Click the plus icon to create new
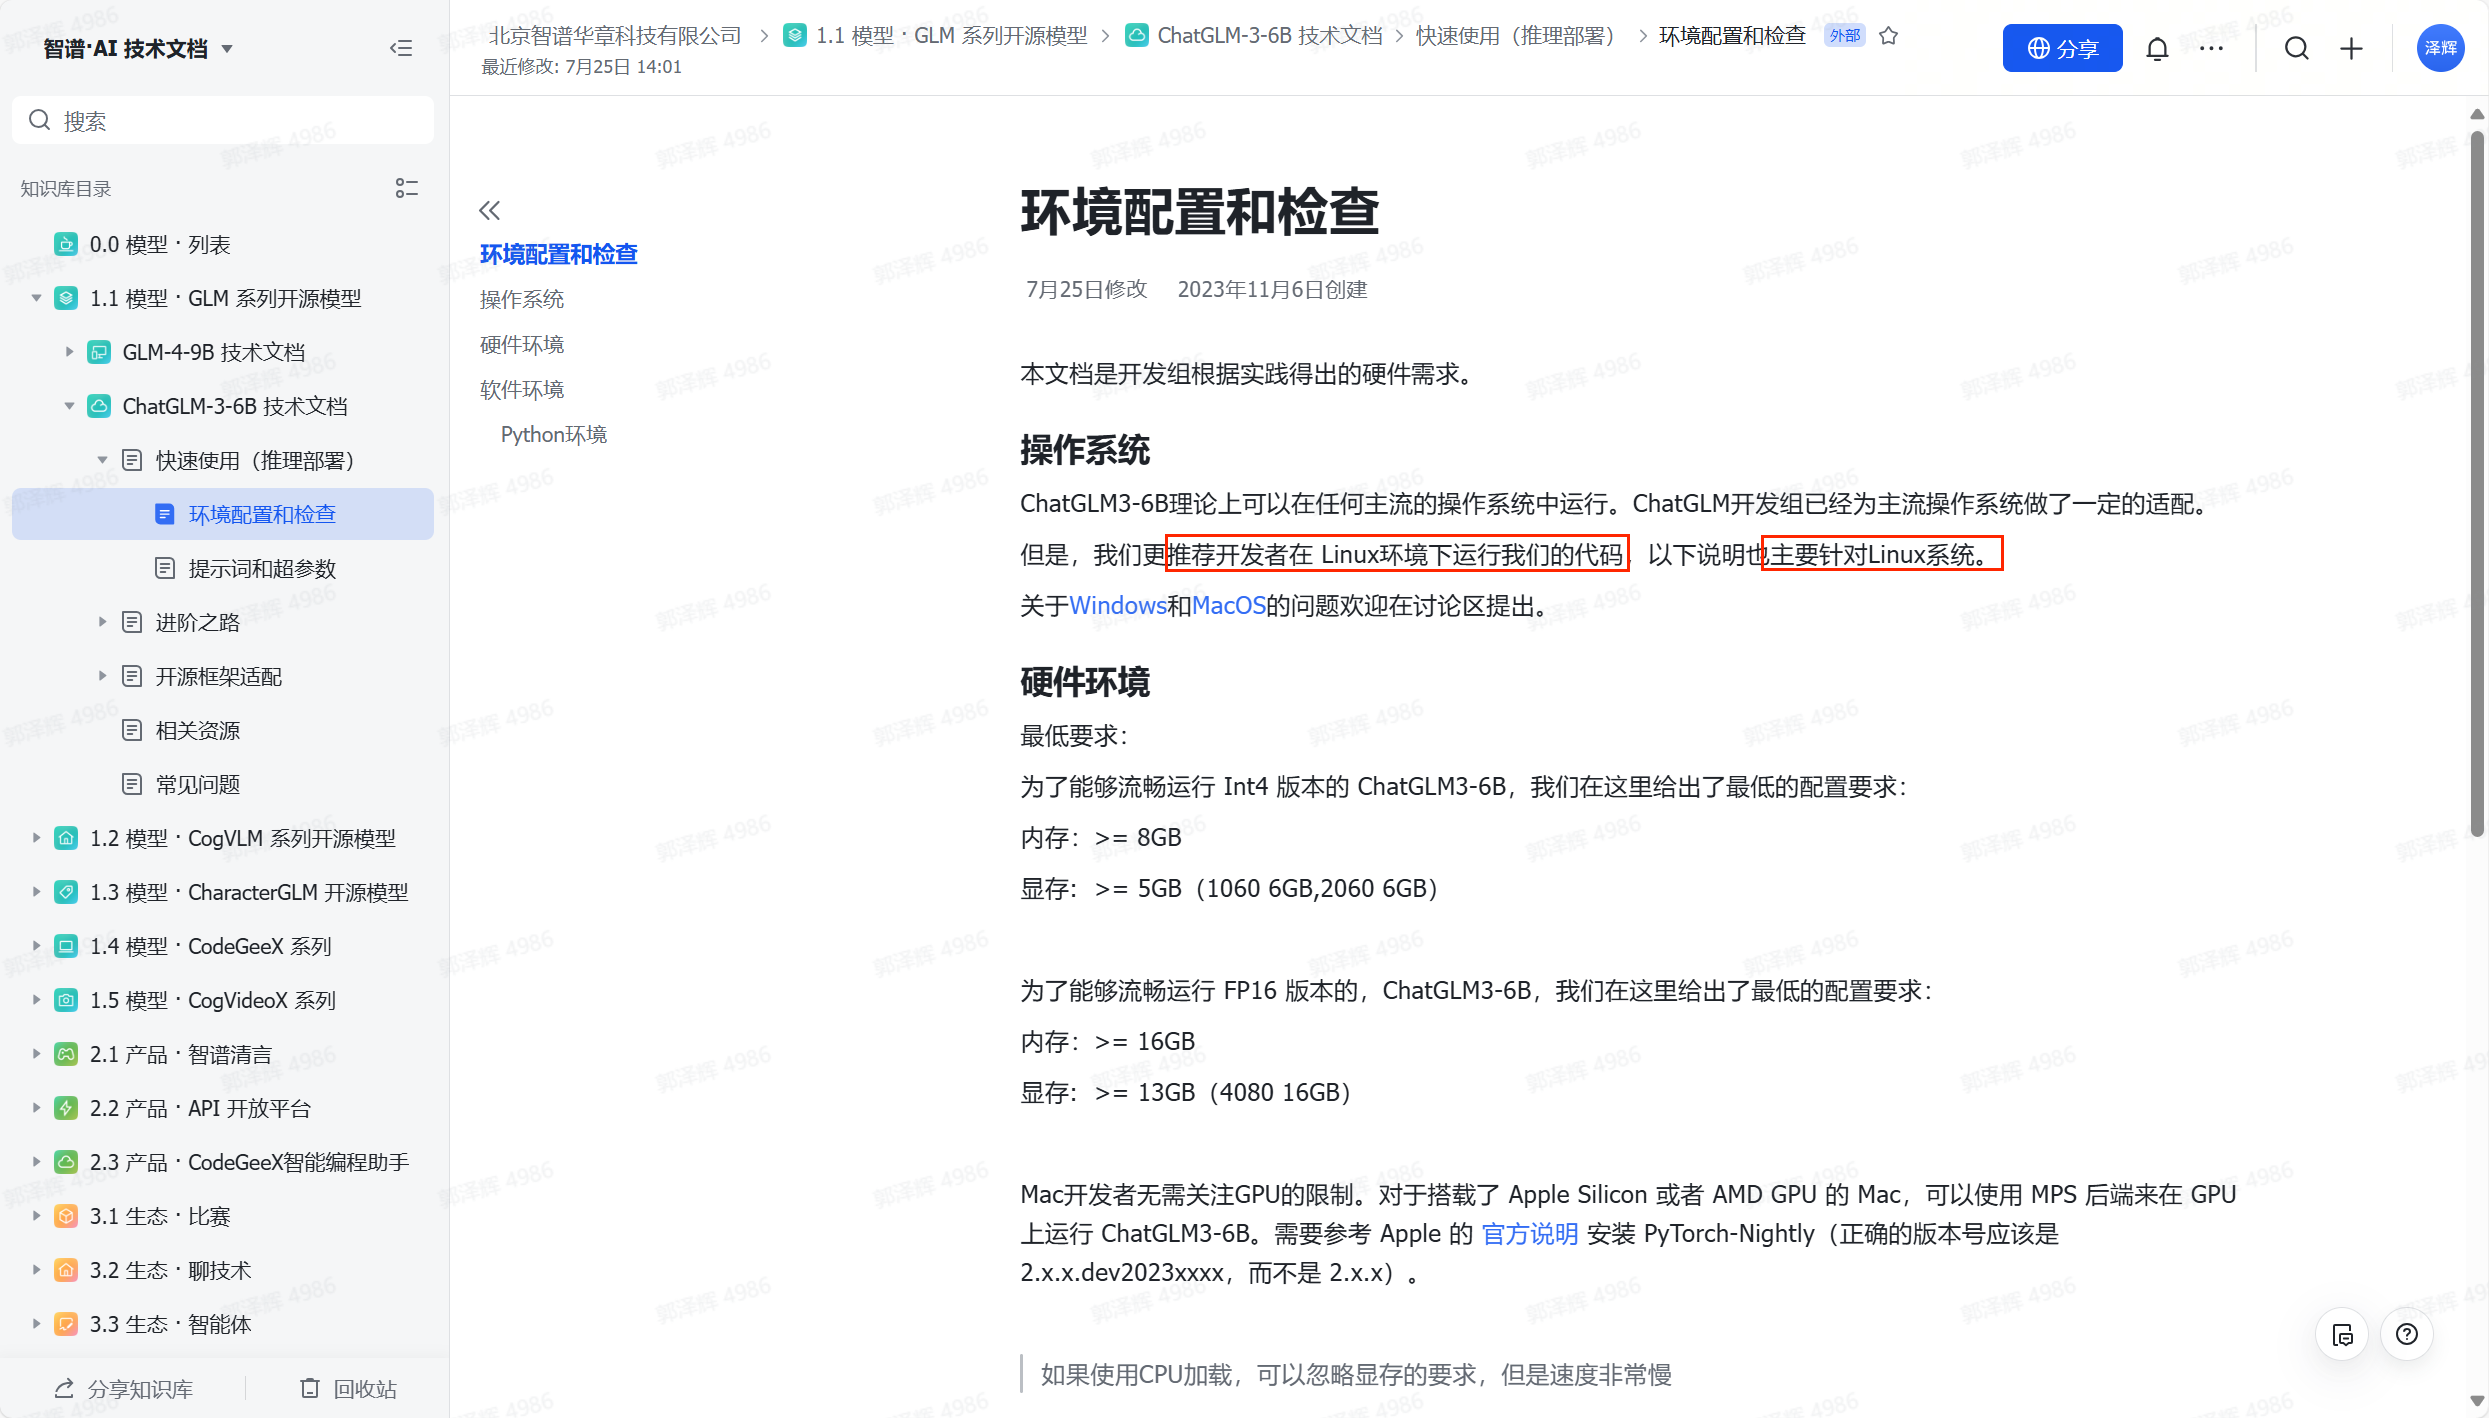2489x1418 pixels. pyautogui.click(x=2351, y=48)
